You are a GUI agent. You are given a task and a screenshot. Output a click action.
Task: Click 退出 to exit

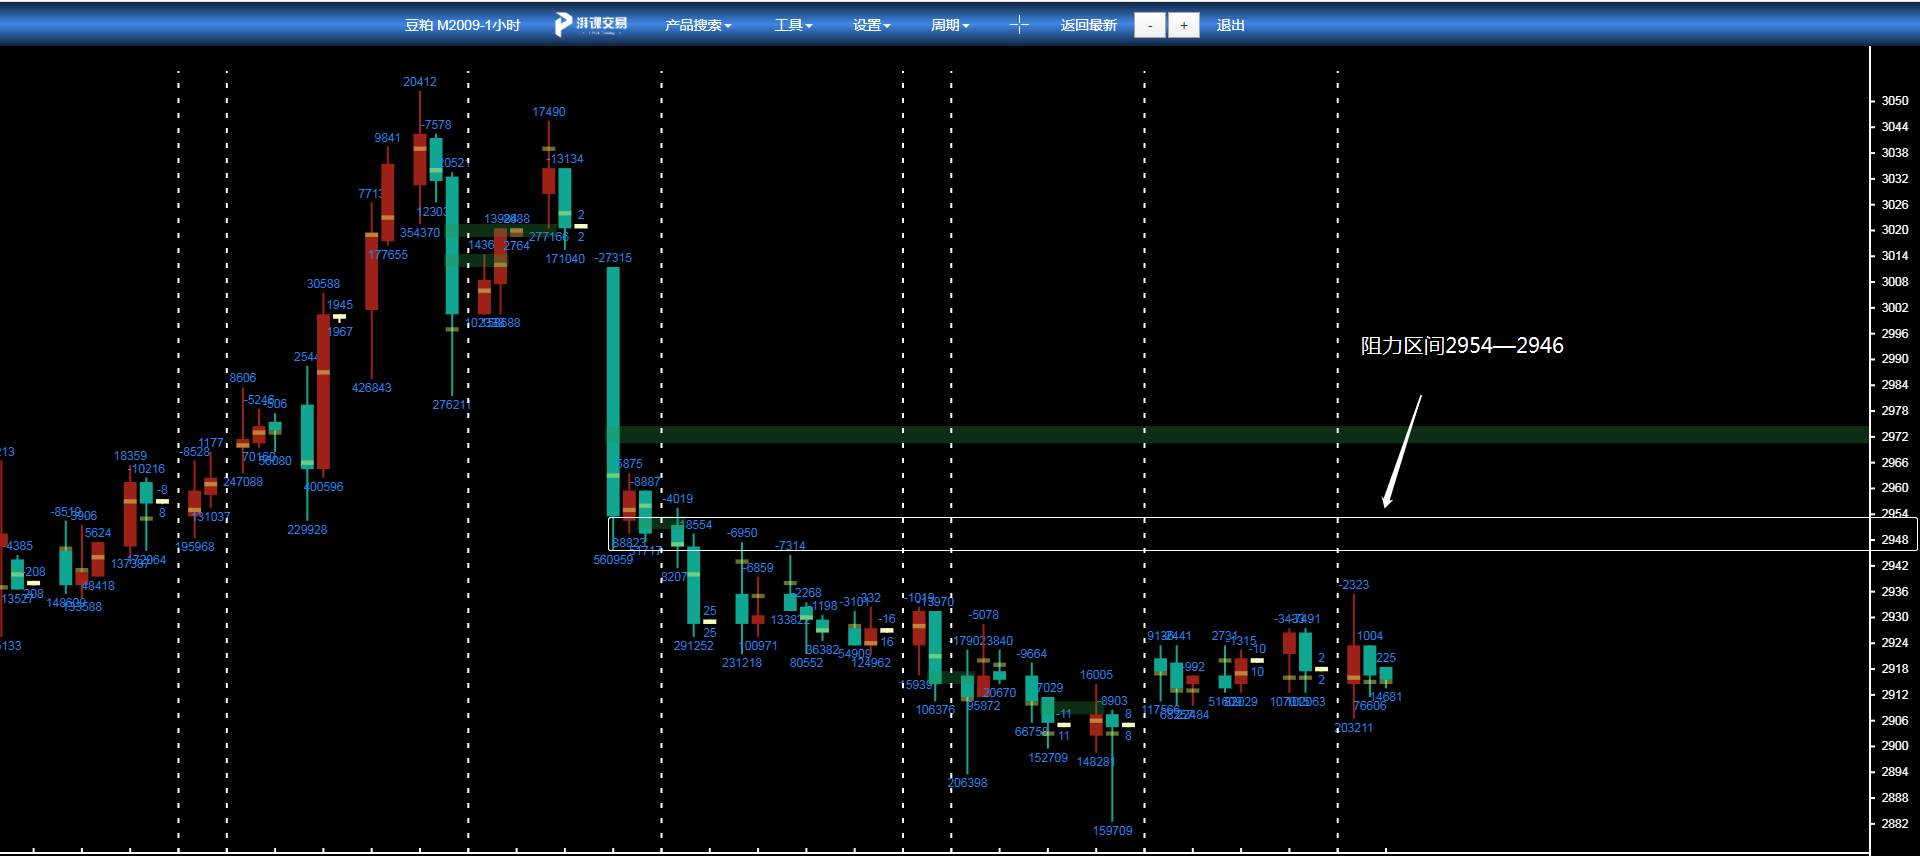[x=1230, y=25]
